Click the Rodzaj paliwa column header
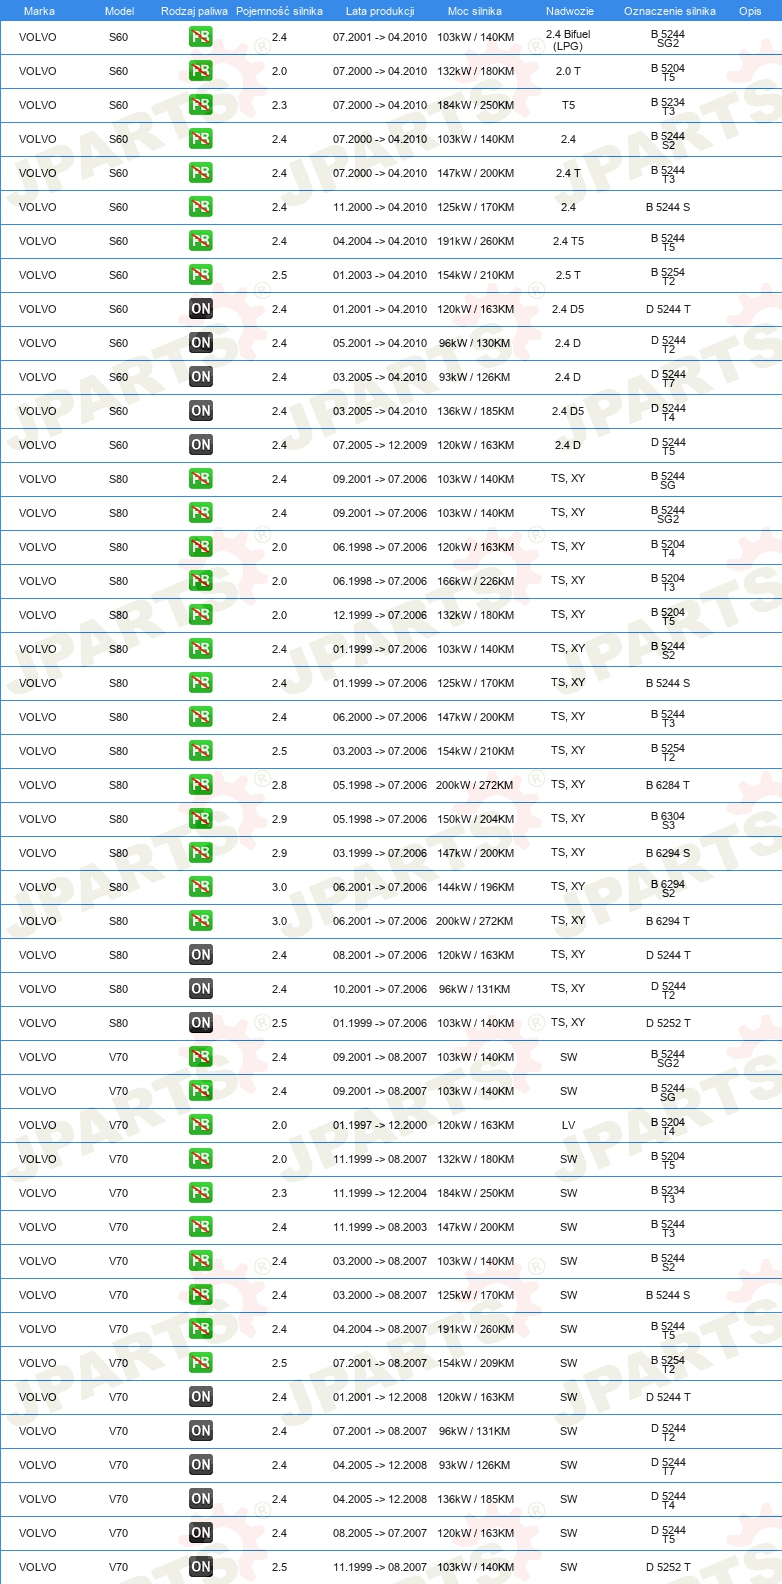 pos(194,11)
